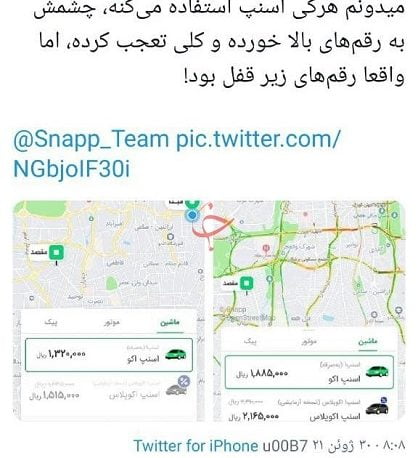Switch to the موتور tab in left screenshot

[x=112, y=323]
